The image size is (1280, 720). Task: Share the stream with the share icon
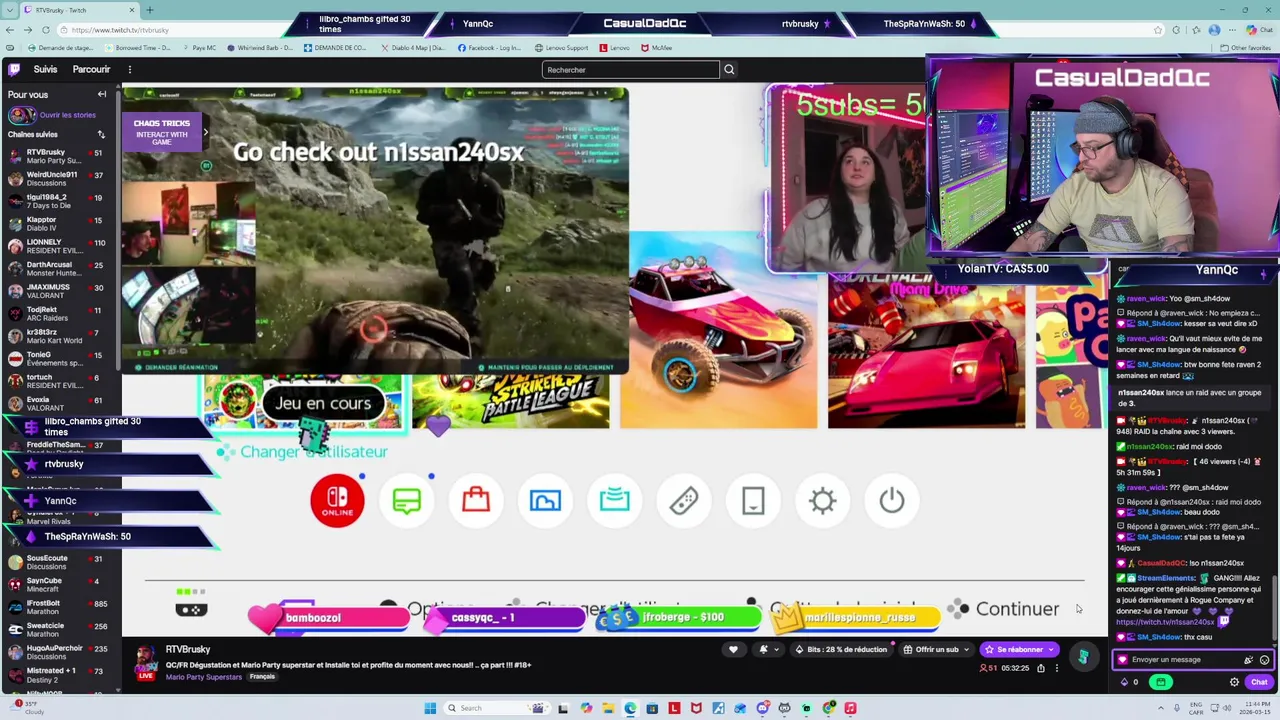1041,668
